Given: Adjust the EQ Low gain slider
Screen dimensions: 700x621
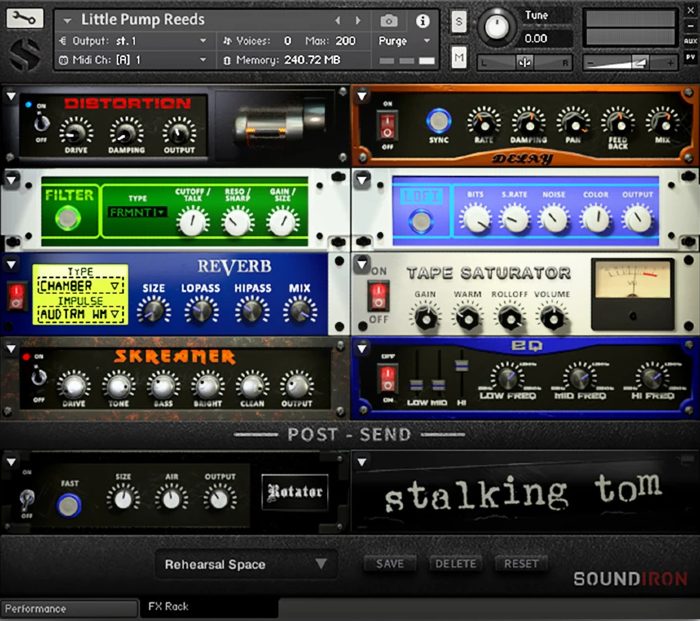Looking at the screenshot, I should coord(416,384).
